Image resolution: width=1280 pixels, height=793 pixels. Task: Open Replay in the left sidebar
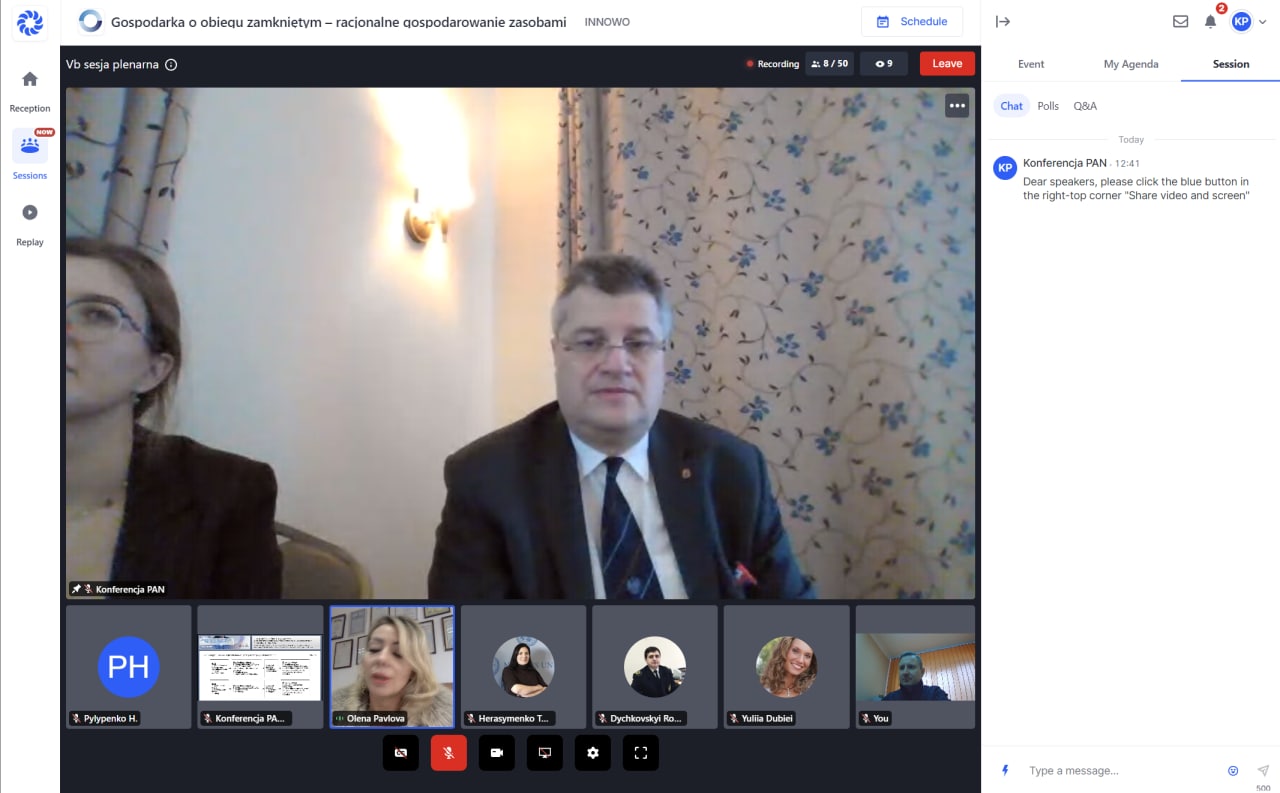pos(30,223)
